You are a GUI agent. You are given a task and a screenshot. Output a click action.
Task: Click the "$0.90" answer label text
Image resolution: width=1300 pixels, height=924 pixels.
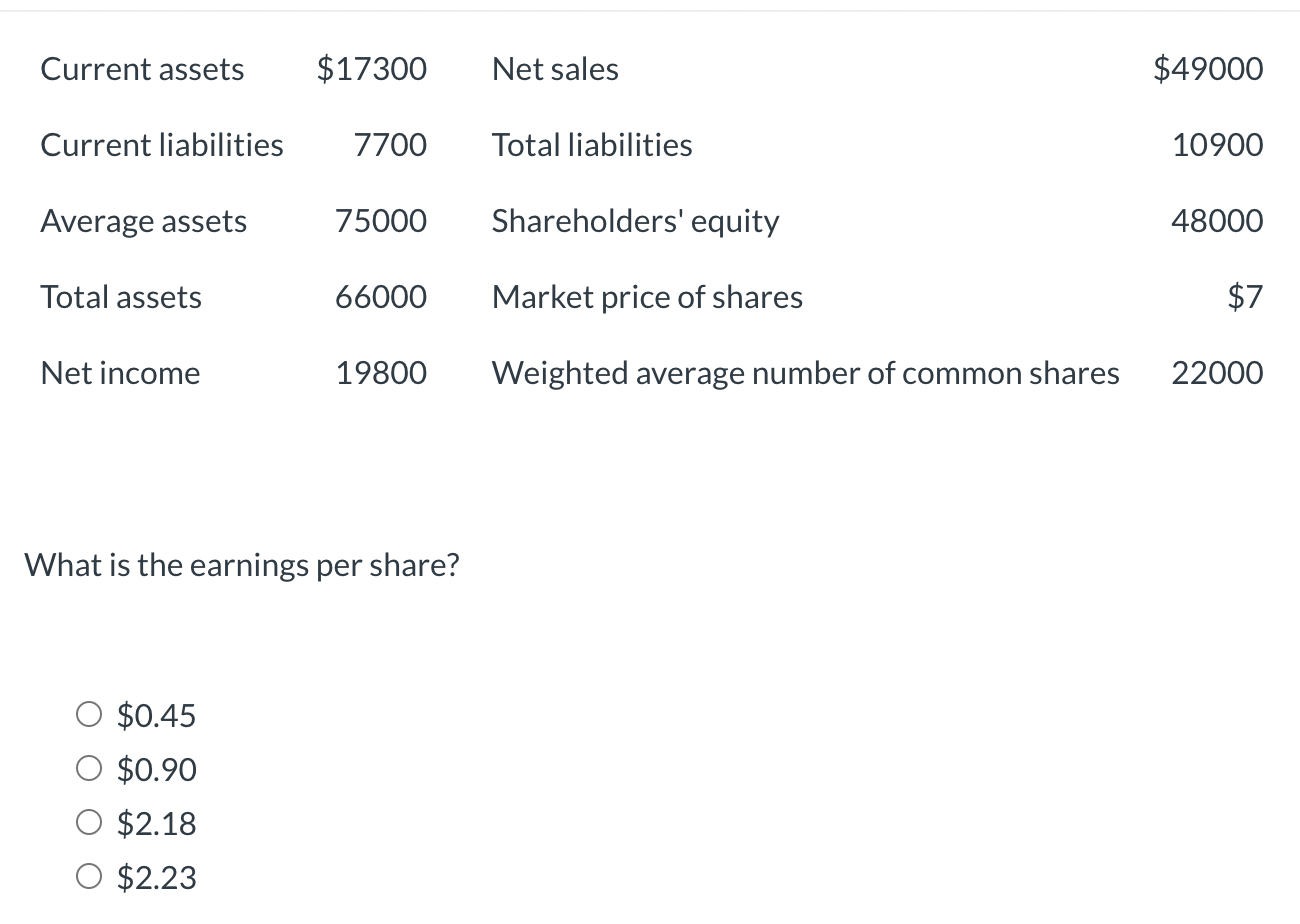(x=157, y=770)
